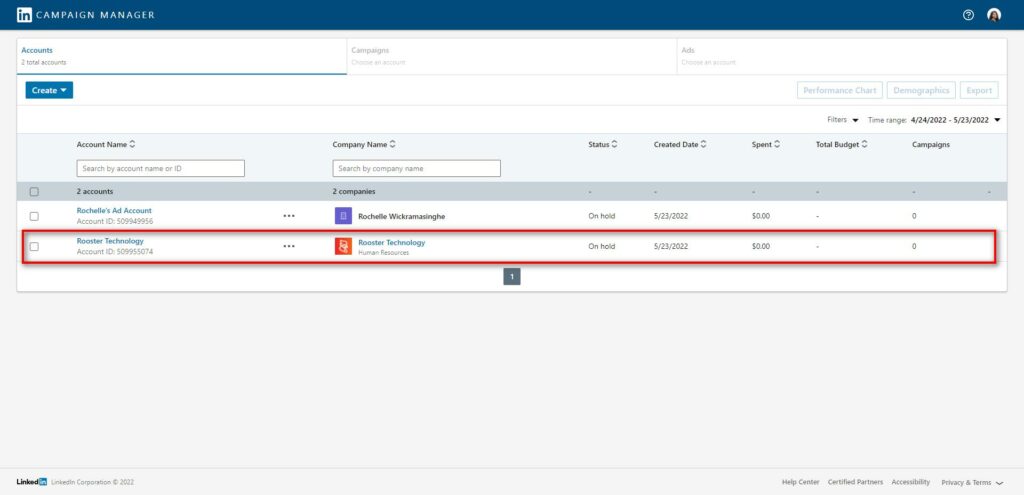This screenshot has height=495, width=1024.
Task: Click the Demographics button
Action: [921, 90]
